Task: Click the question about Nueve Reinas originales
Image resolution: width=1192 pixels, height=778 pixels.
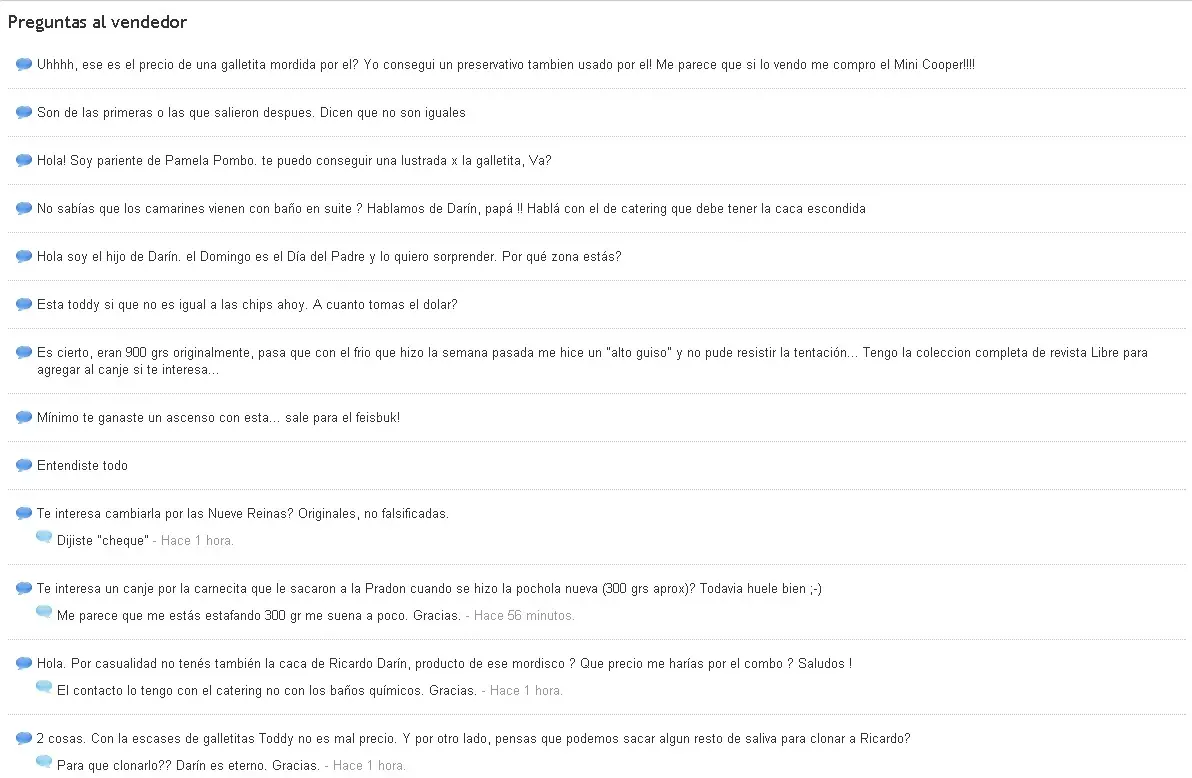Action: pos(243,513)
